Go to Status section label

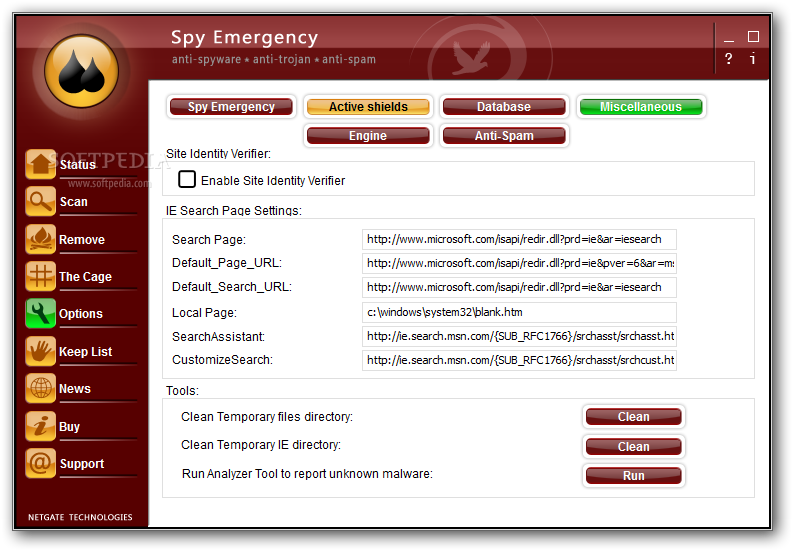(77, 164)
